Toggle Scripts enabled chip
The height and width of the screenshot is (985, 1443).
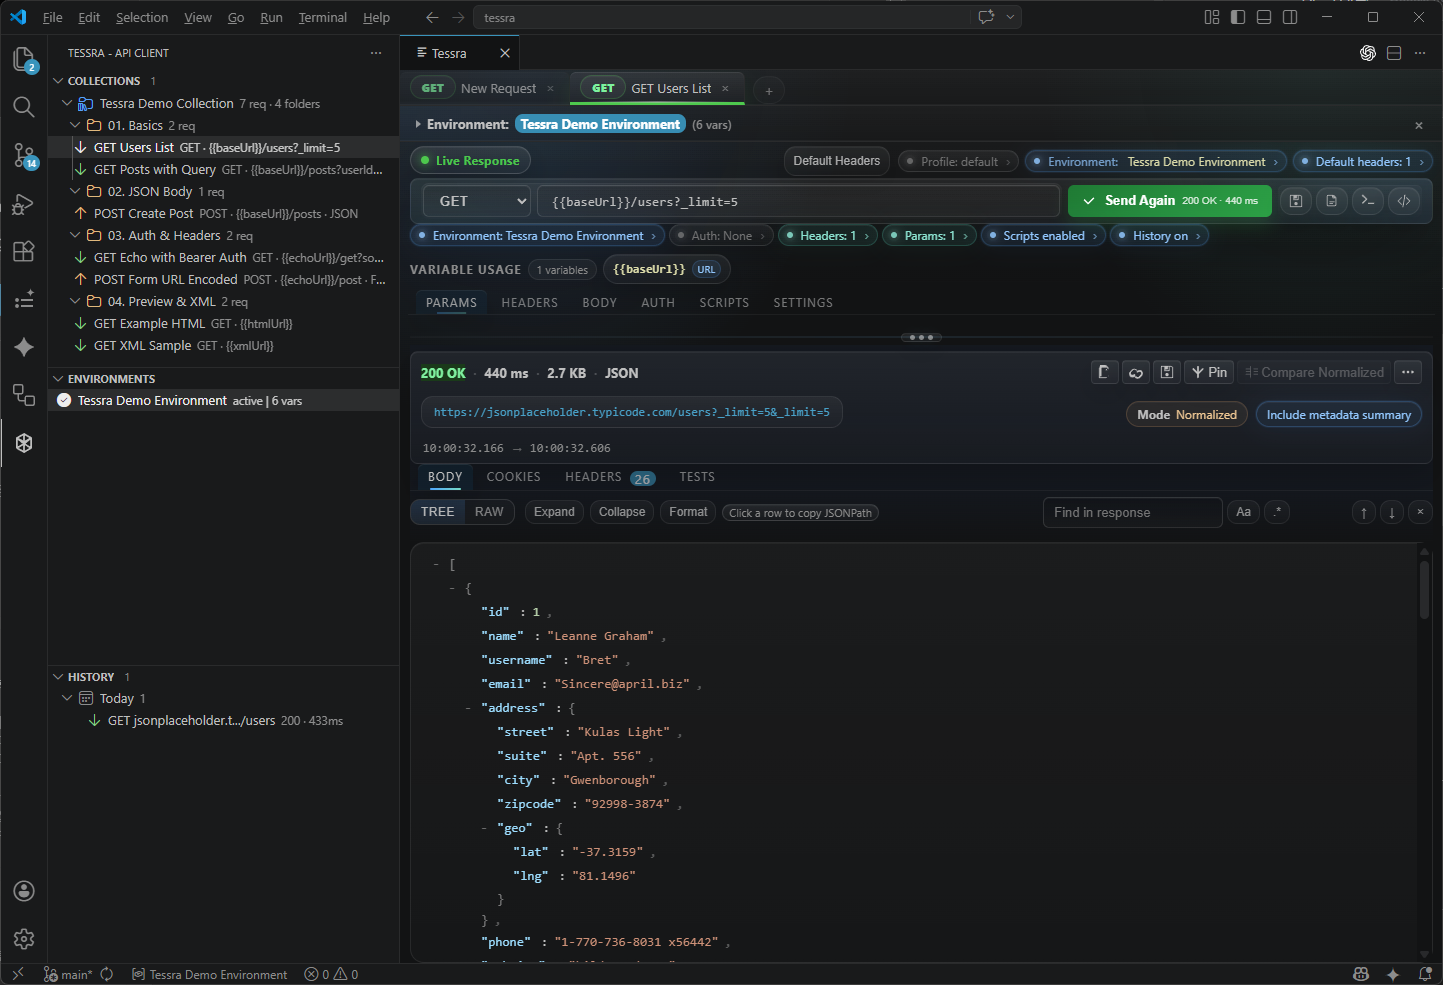click(1043, 236)
